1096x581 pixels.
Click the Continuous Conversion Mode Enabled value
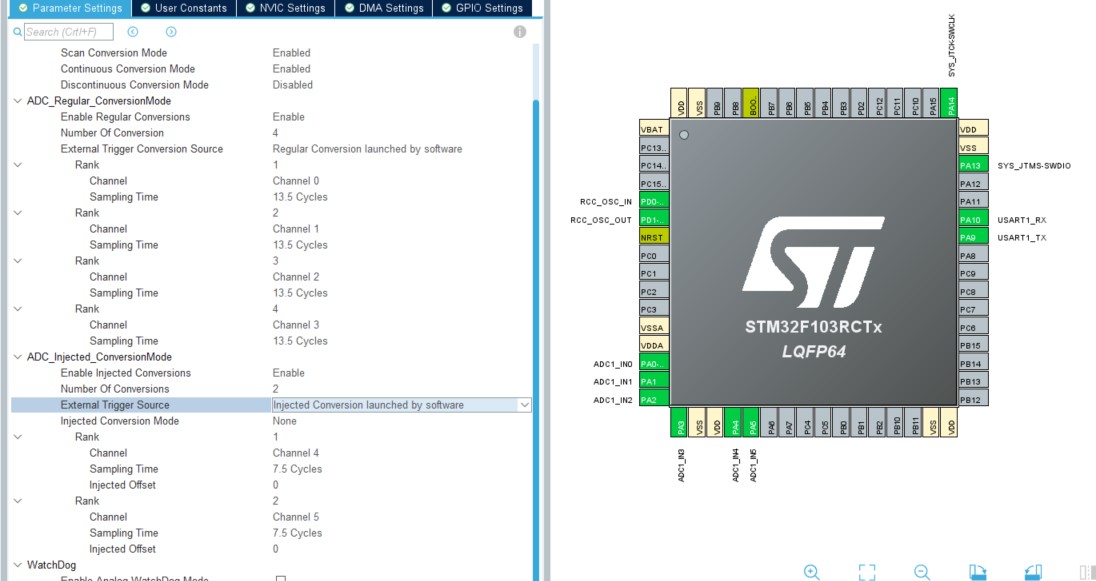(x=291, y=69)
